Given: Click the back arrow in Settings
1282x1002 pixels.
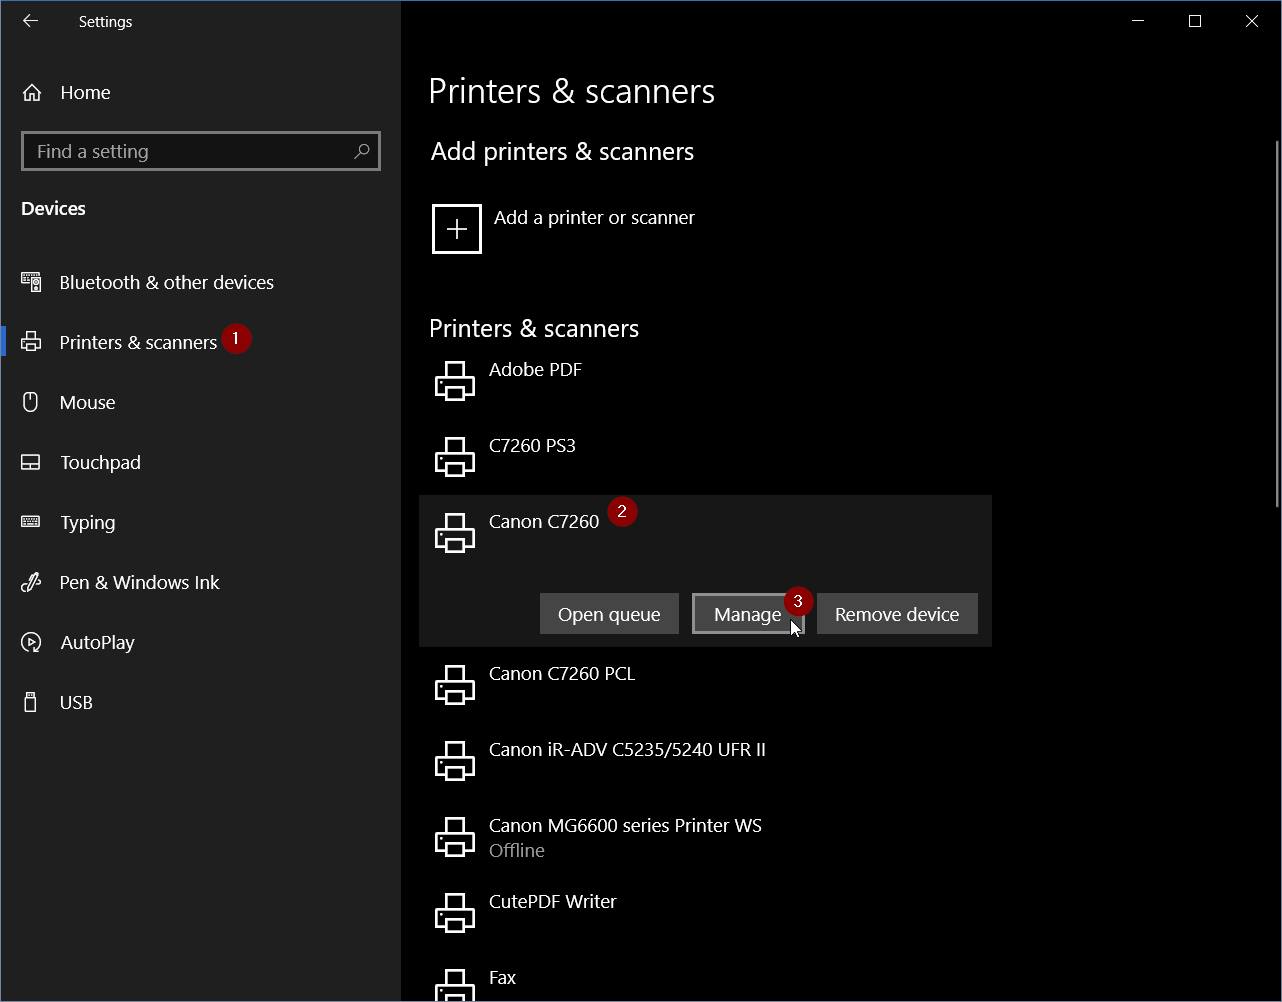Looking at the screenshot, I should (x=30, y=21).
